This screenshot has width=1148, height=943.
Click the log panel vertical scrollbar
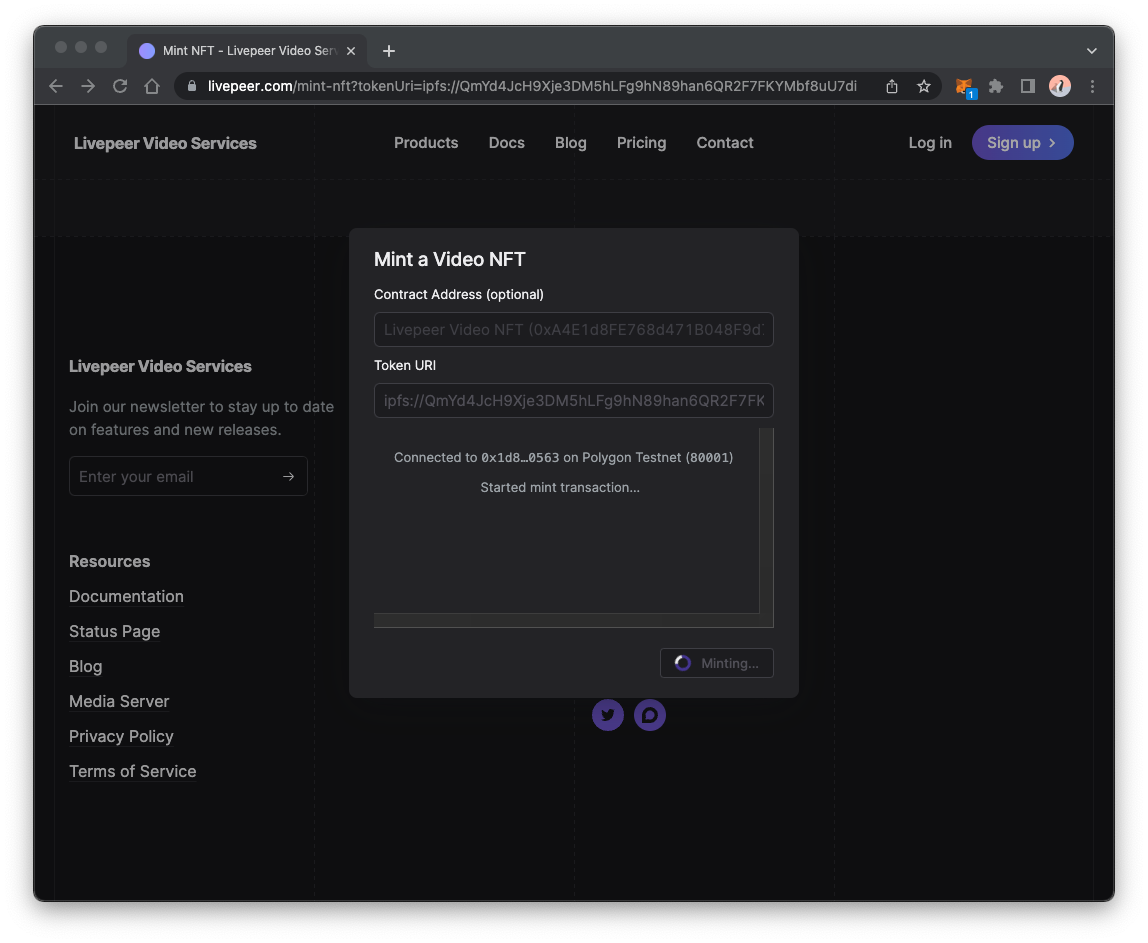coord(767,521)
